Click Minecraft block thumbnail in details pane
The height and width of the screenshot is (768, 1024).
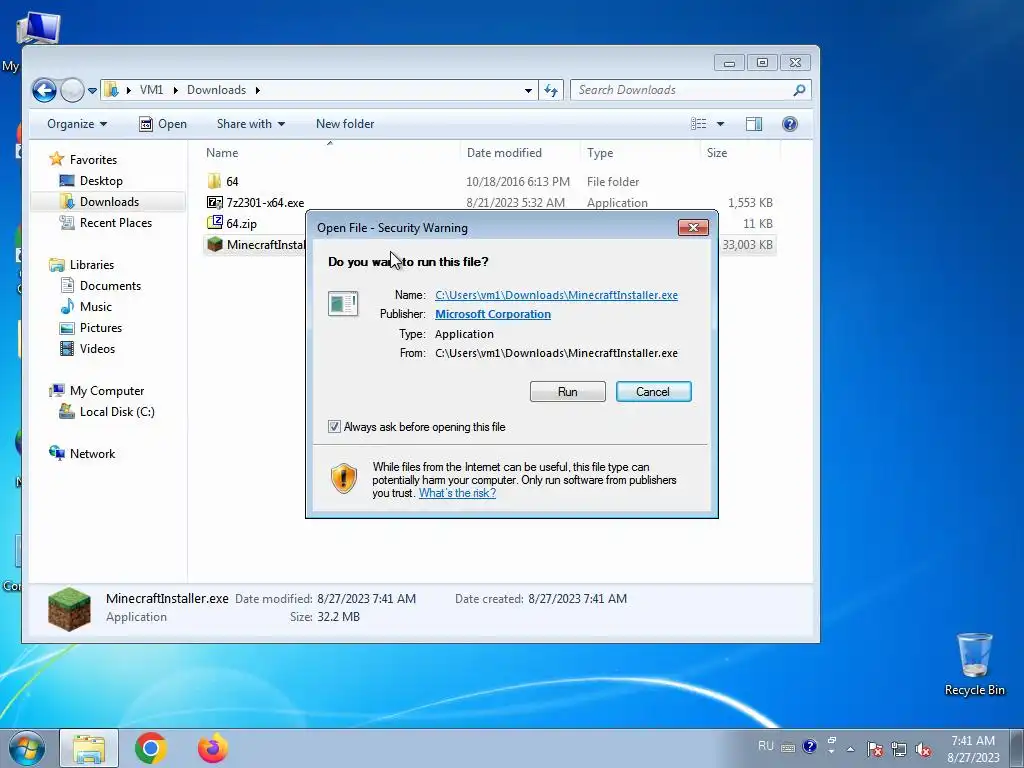[x=69, y=609]
